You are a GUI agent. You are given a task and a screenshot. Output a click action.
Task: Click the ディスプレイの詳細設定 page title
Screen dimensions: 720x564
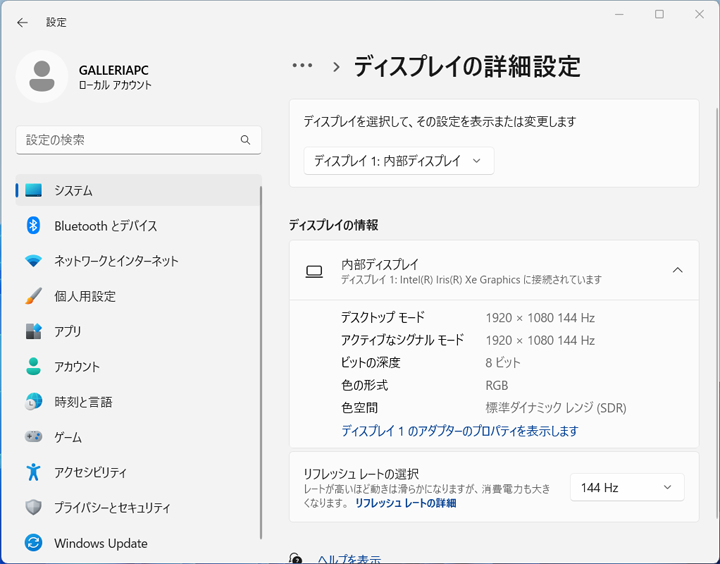click(x=467, y=66)
